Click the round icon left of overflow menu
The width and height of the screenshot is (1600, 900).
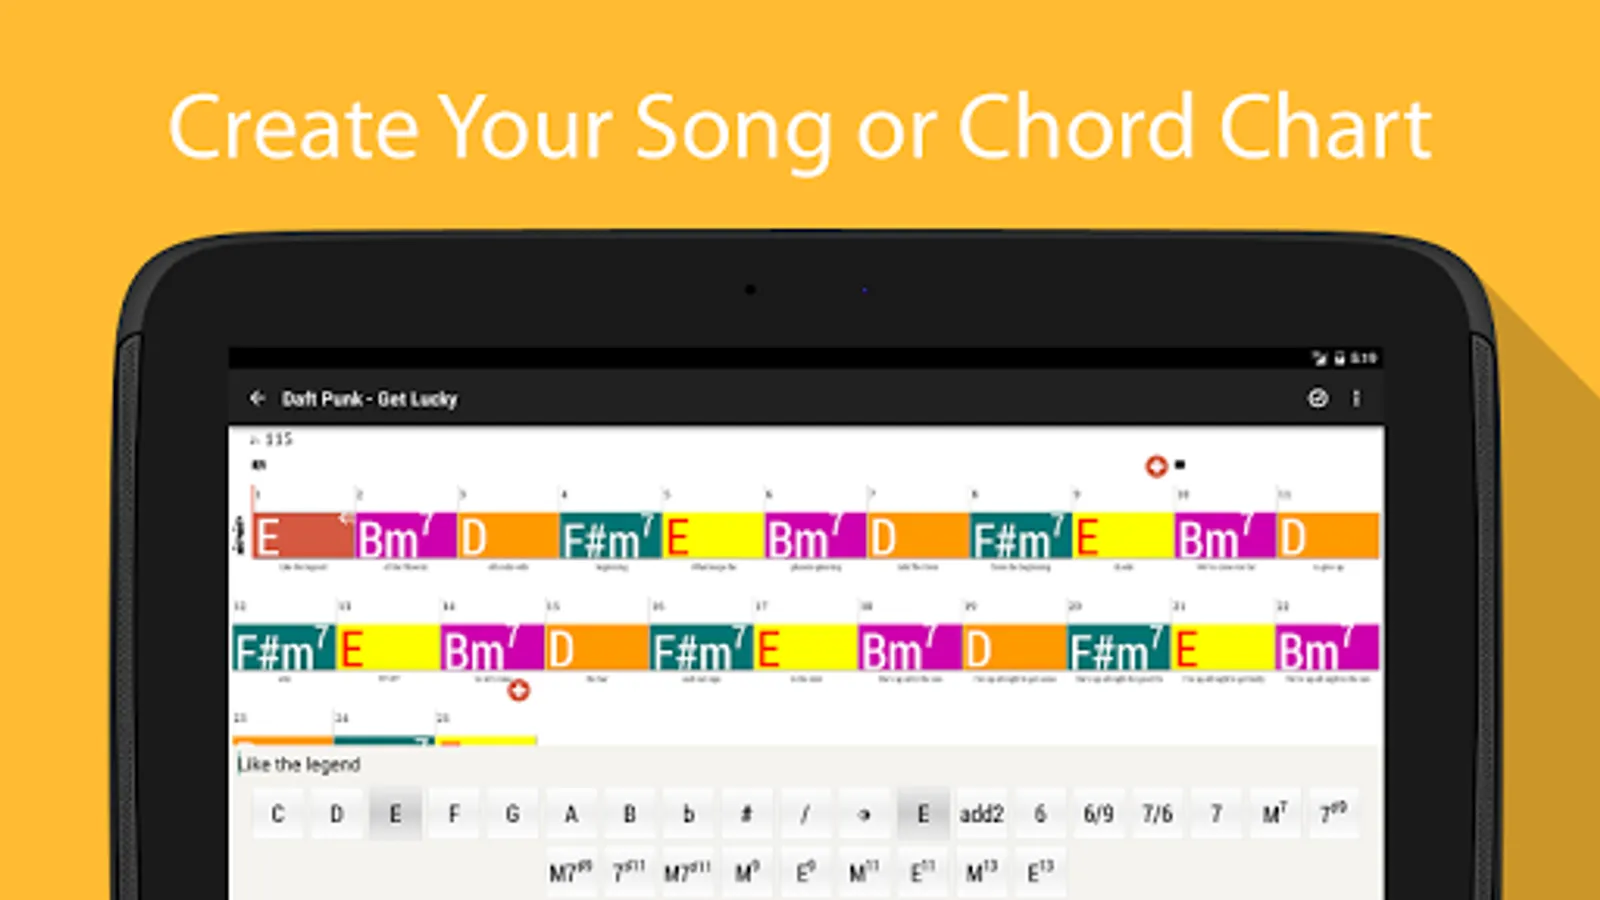tap(1318, 399)
